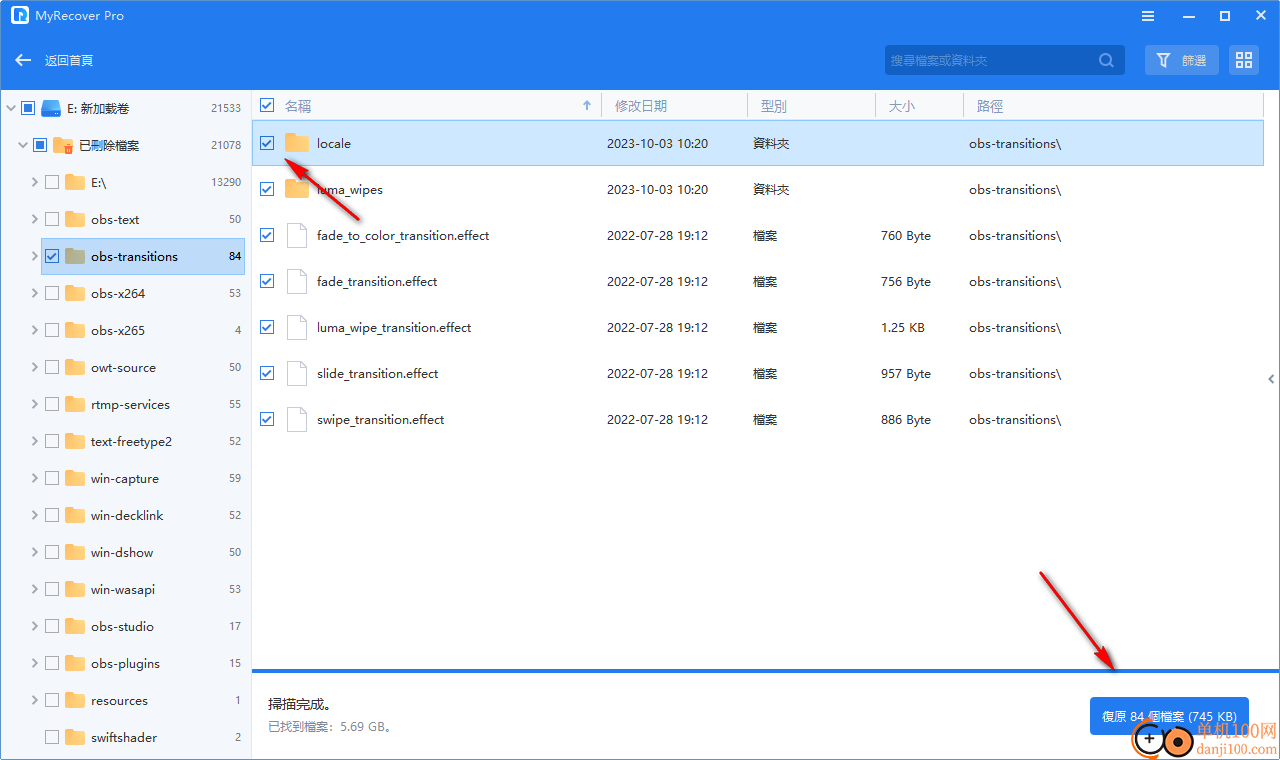Viewport: 1280px width, 760px height.
Task: Uncheck the luma_wipes folder checkbox
Action: point(267,189)
